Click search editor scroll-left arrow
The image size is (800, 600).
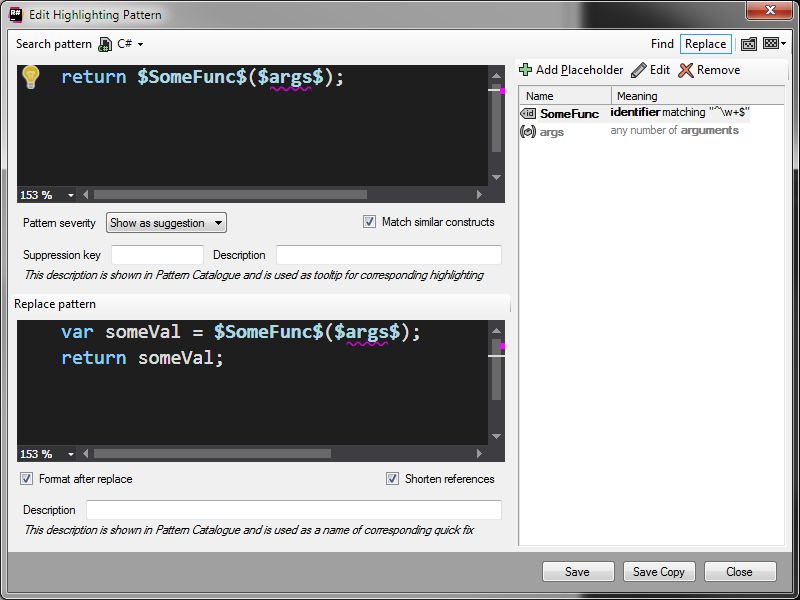(x=86, y=194)
